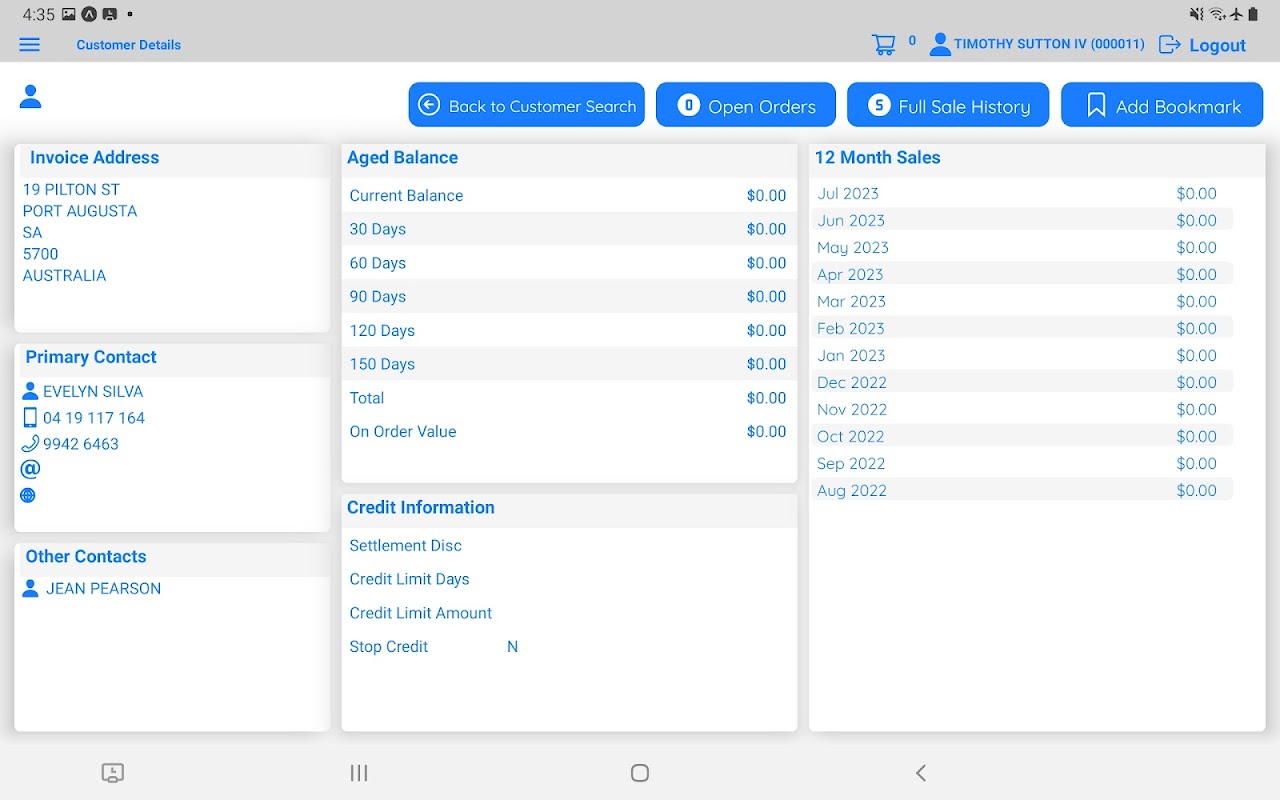Click the mobile phone icon in Primary Contact
Screen dimensions: 1280x800
pos(30,417)
